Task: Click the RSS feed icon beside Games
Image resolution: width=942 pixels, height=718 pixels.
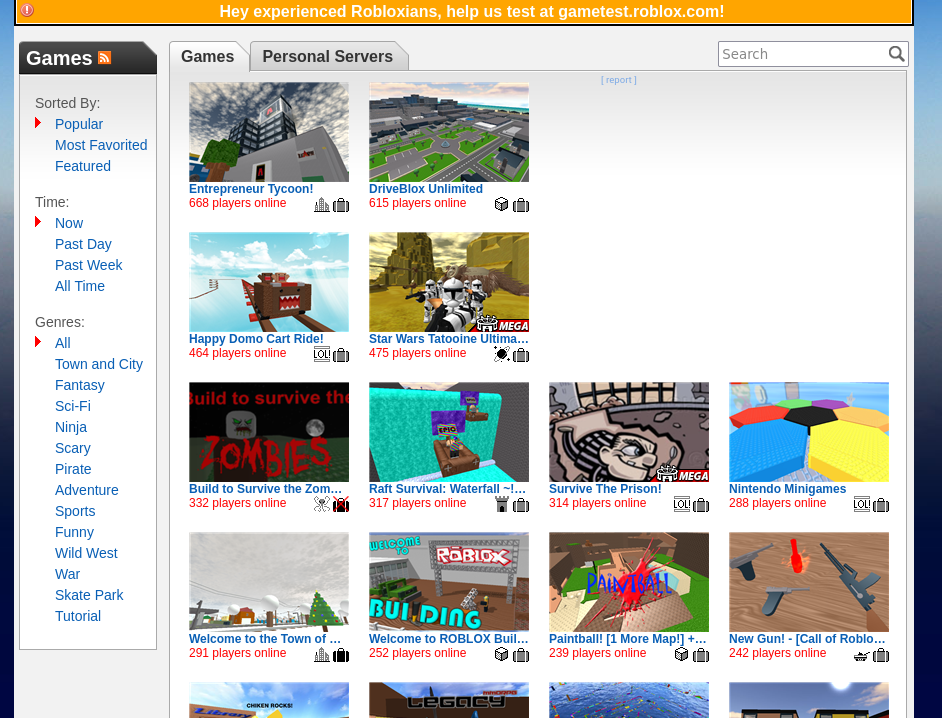Action: 104,58
